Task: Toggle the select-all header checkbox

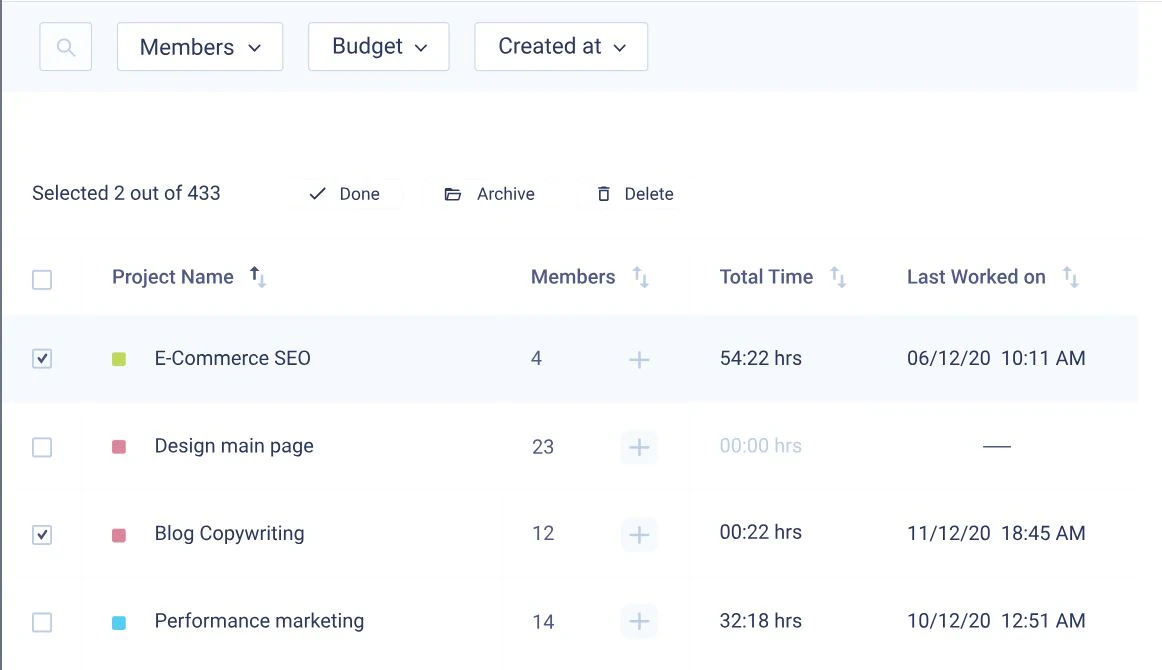Action: (42, 280)
